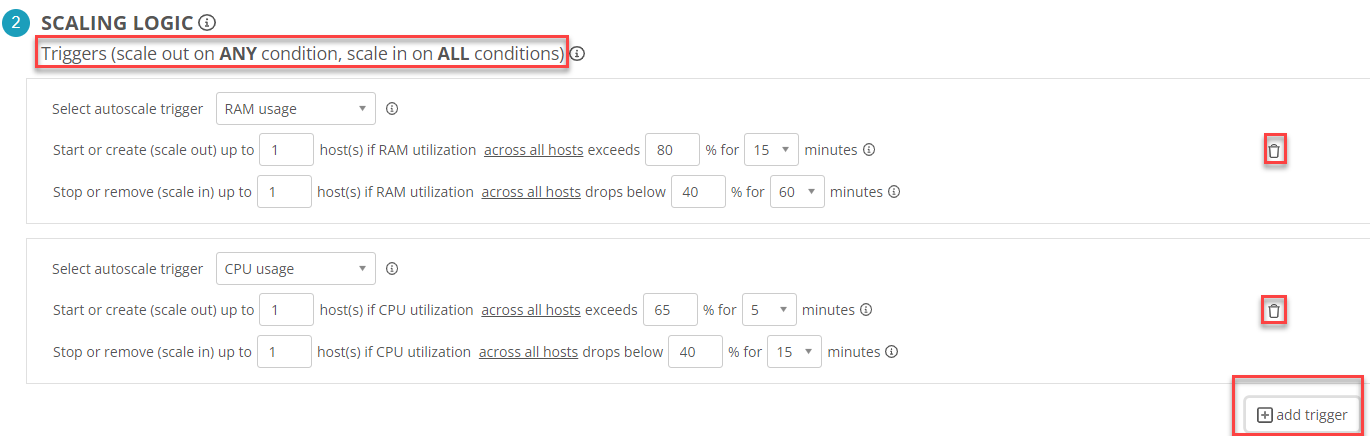
Task: Expand RAM scale-out 15 minutes dropdown
Action: tap(772, 150)
